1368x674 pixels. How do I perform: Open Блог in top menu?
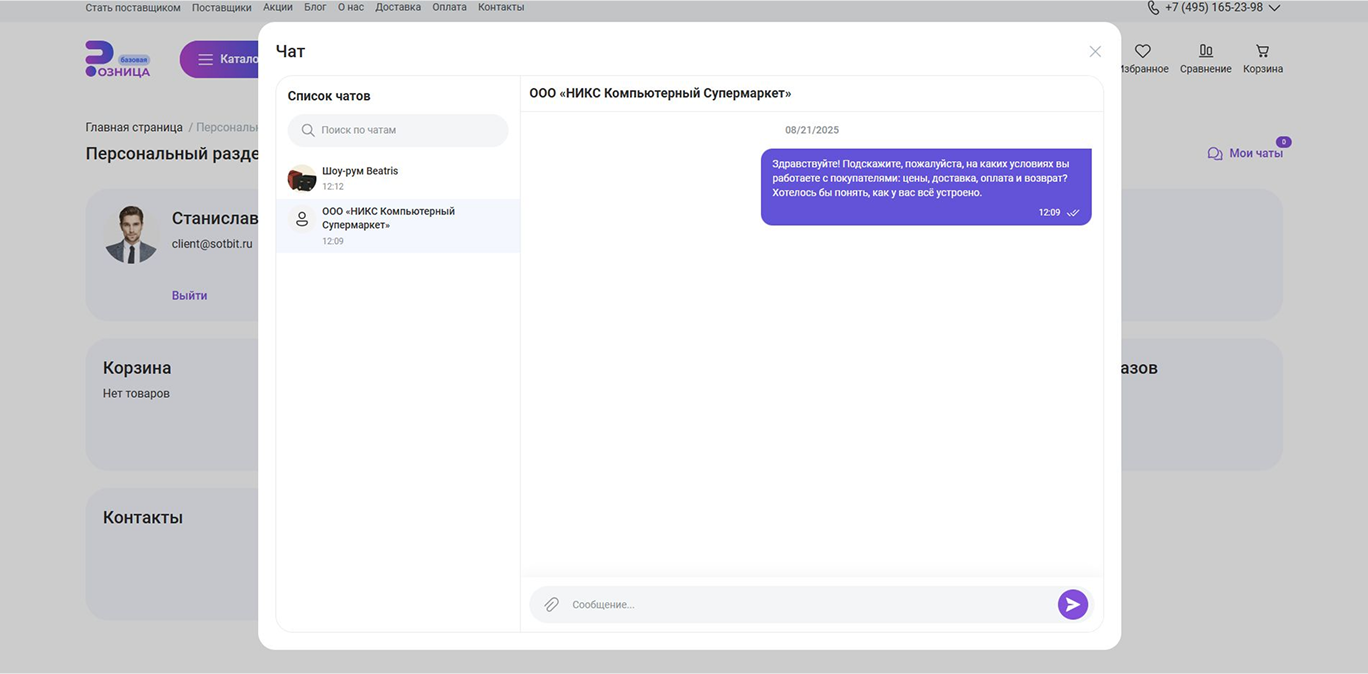click(315, 7)
